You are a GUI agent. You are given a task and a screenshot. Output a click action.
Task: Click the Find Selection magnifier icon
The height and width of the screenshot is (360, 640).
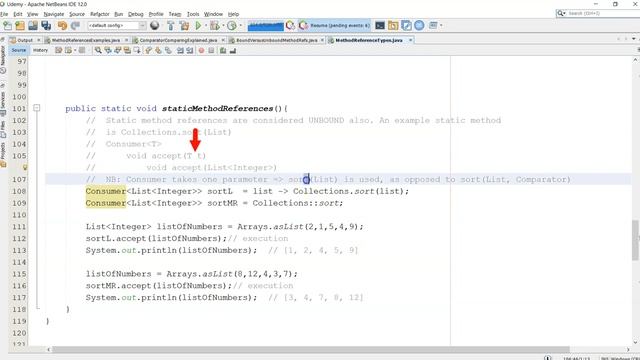(x=98, y=51)
